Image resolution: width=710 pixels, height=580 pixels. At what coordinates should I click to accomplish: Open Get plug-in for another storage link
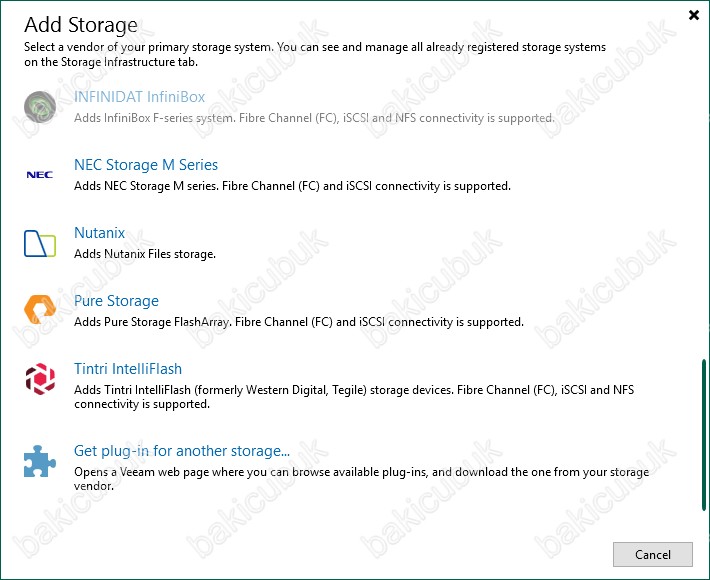(182, 451)
